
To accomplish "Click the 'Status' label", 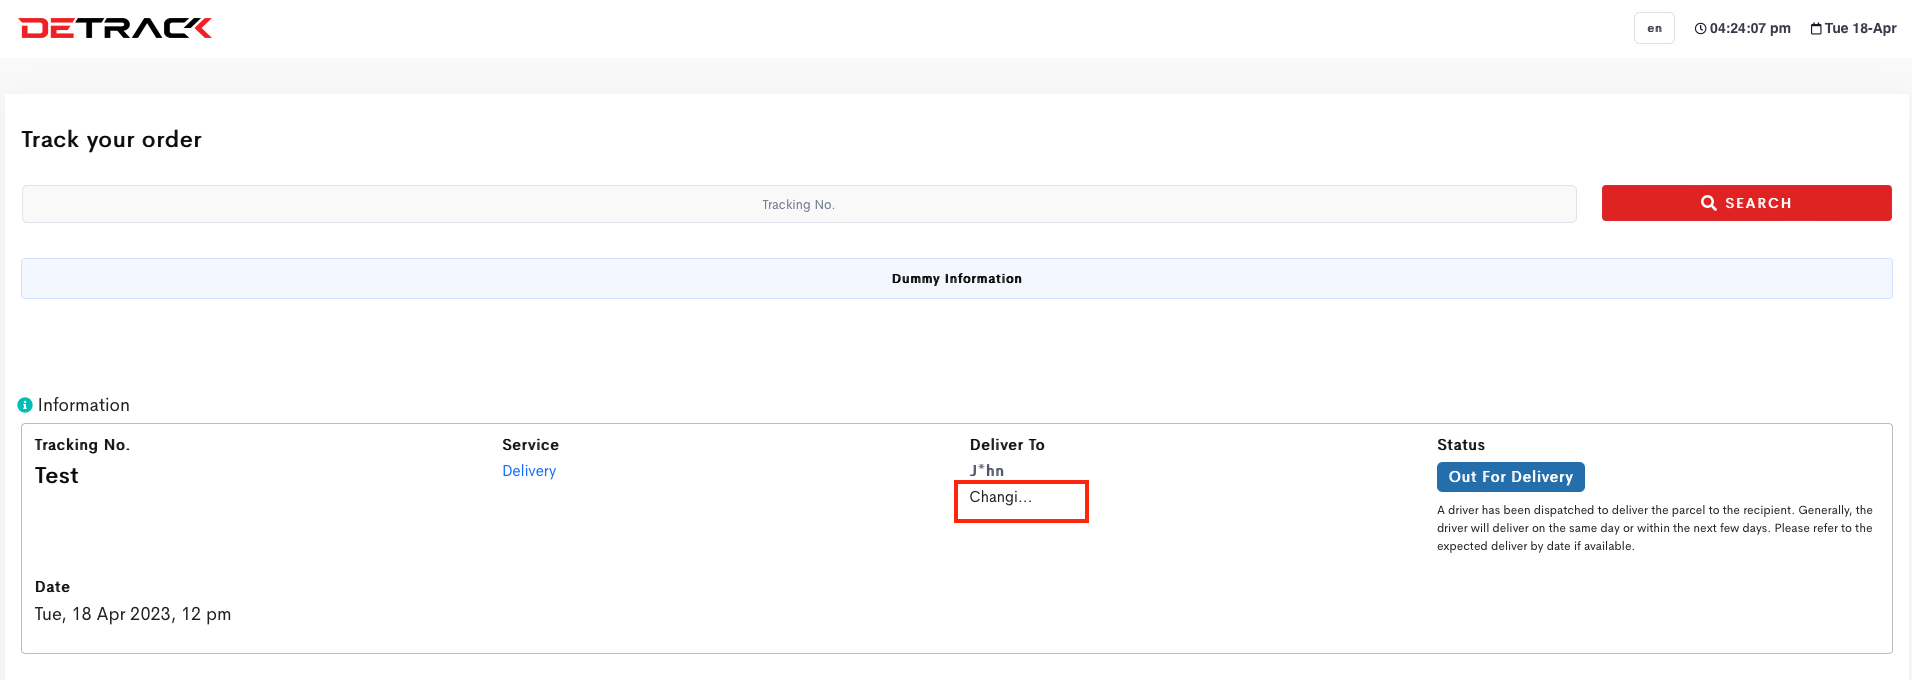I will (x=1461, y=445).
